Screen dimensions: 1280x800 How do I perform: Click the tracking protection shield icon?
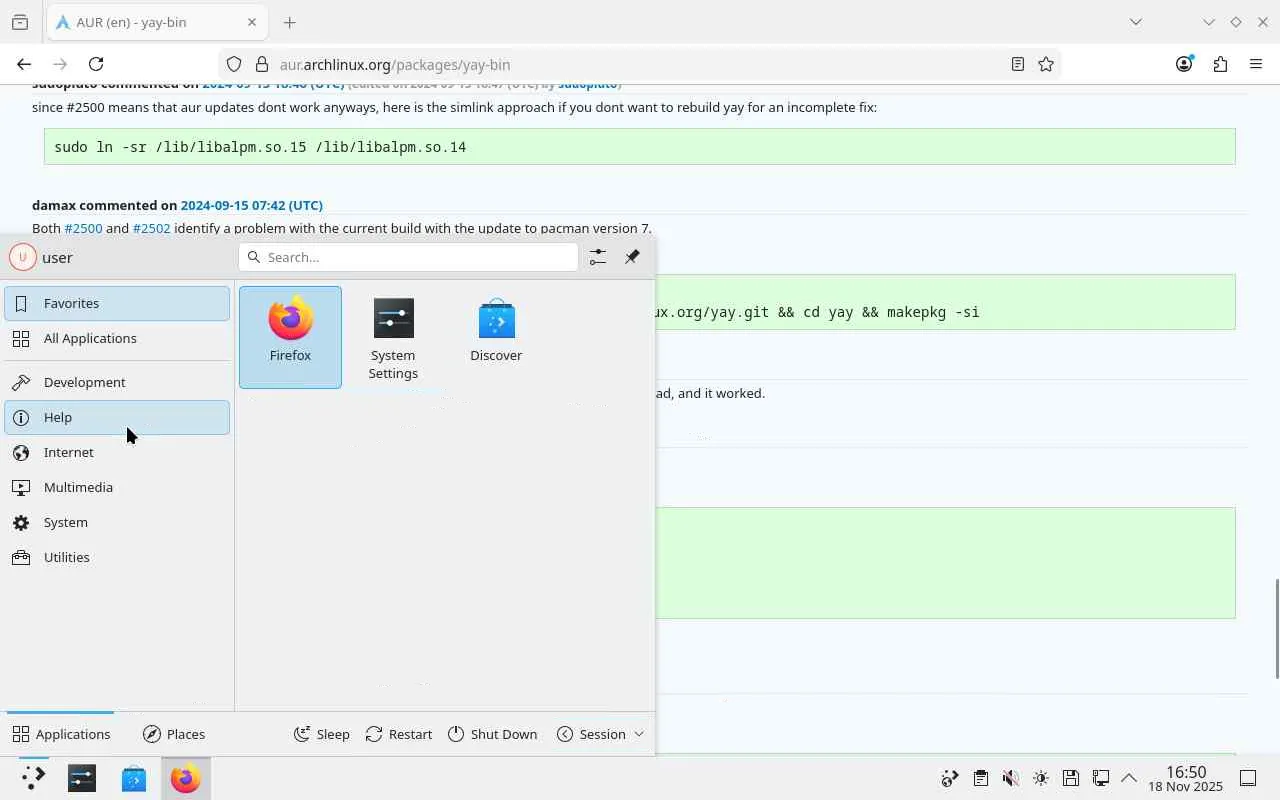click(234, 64)
